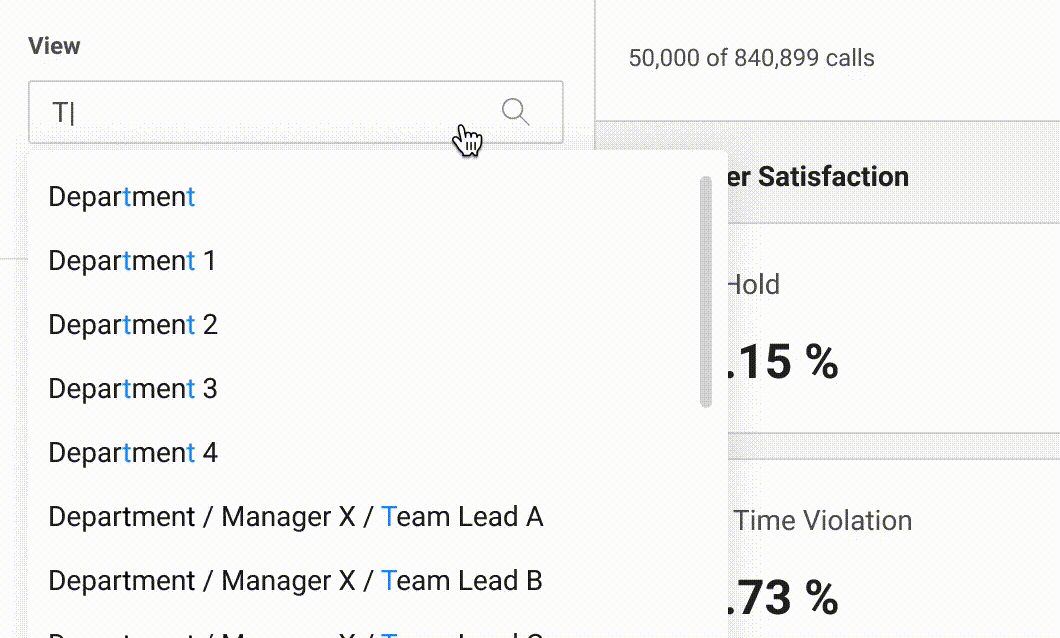Select the plain Department option
The width and height of the screenshot is (1060, 638).
122,197
